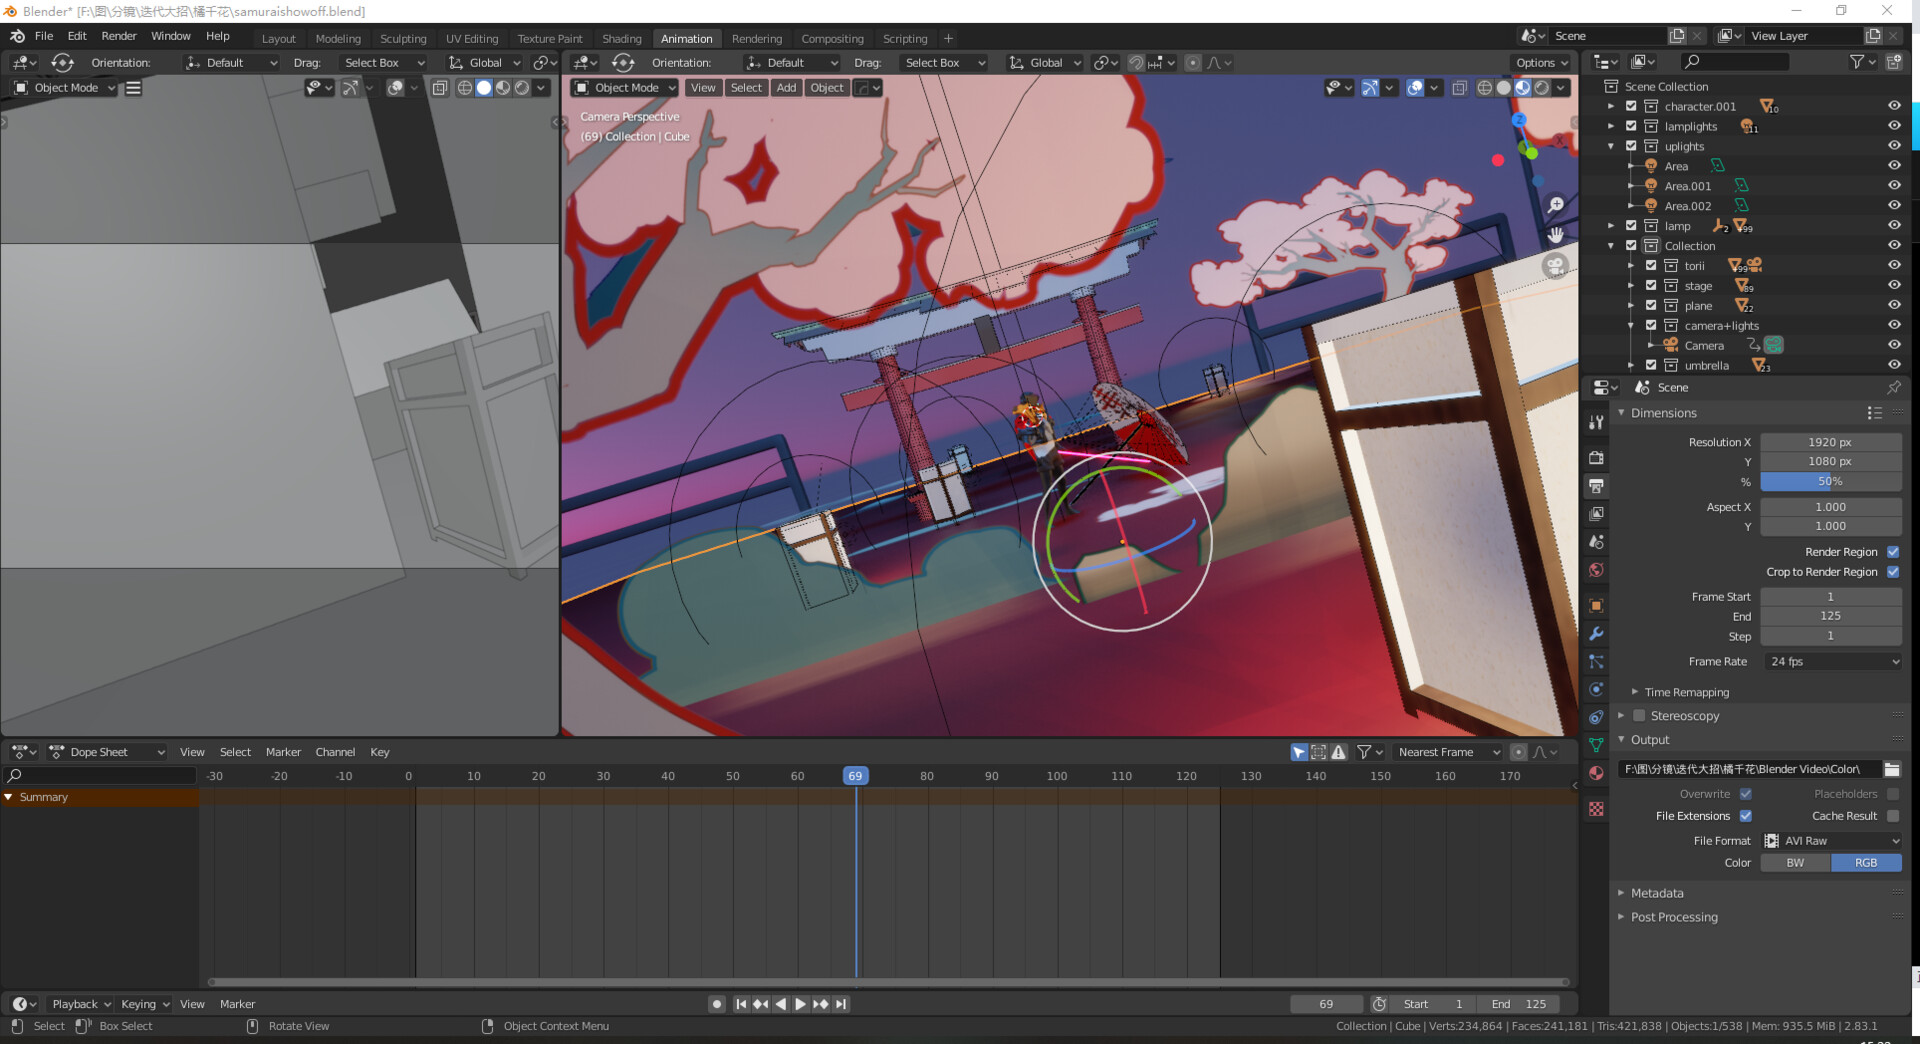Select the Modifier Properties wrench icon
The height and width of the screenshot is (1044, 1920).
click(1596, 633)
